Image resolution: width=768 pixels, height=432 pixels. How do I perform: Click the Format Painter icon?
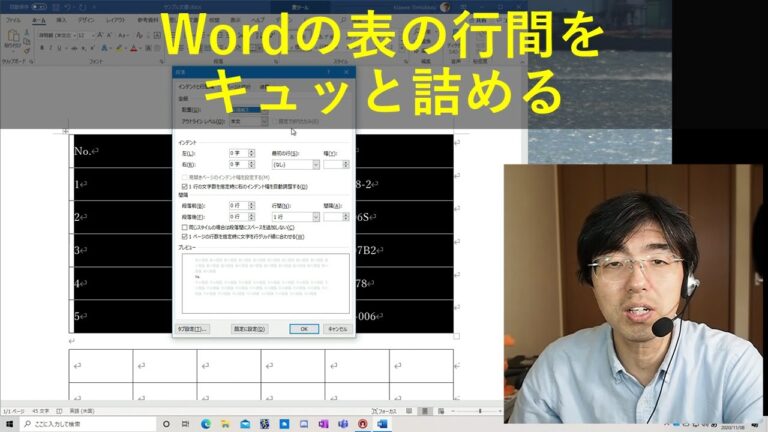coord(27,50)
